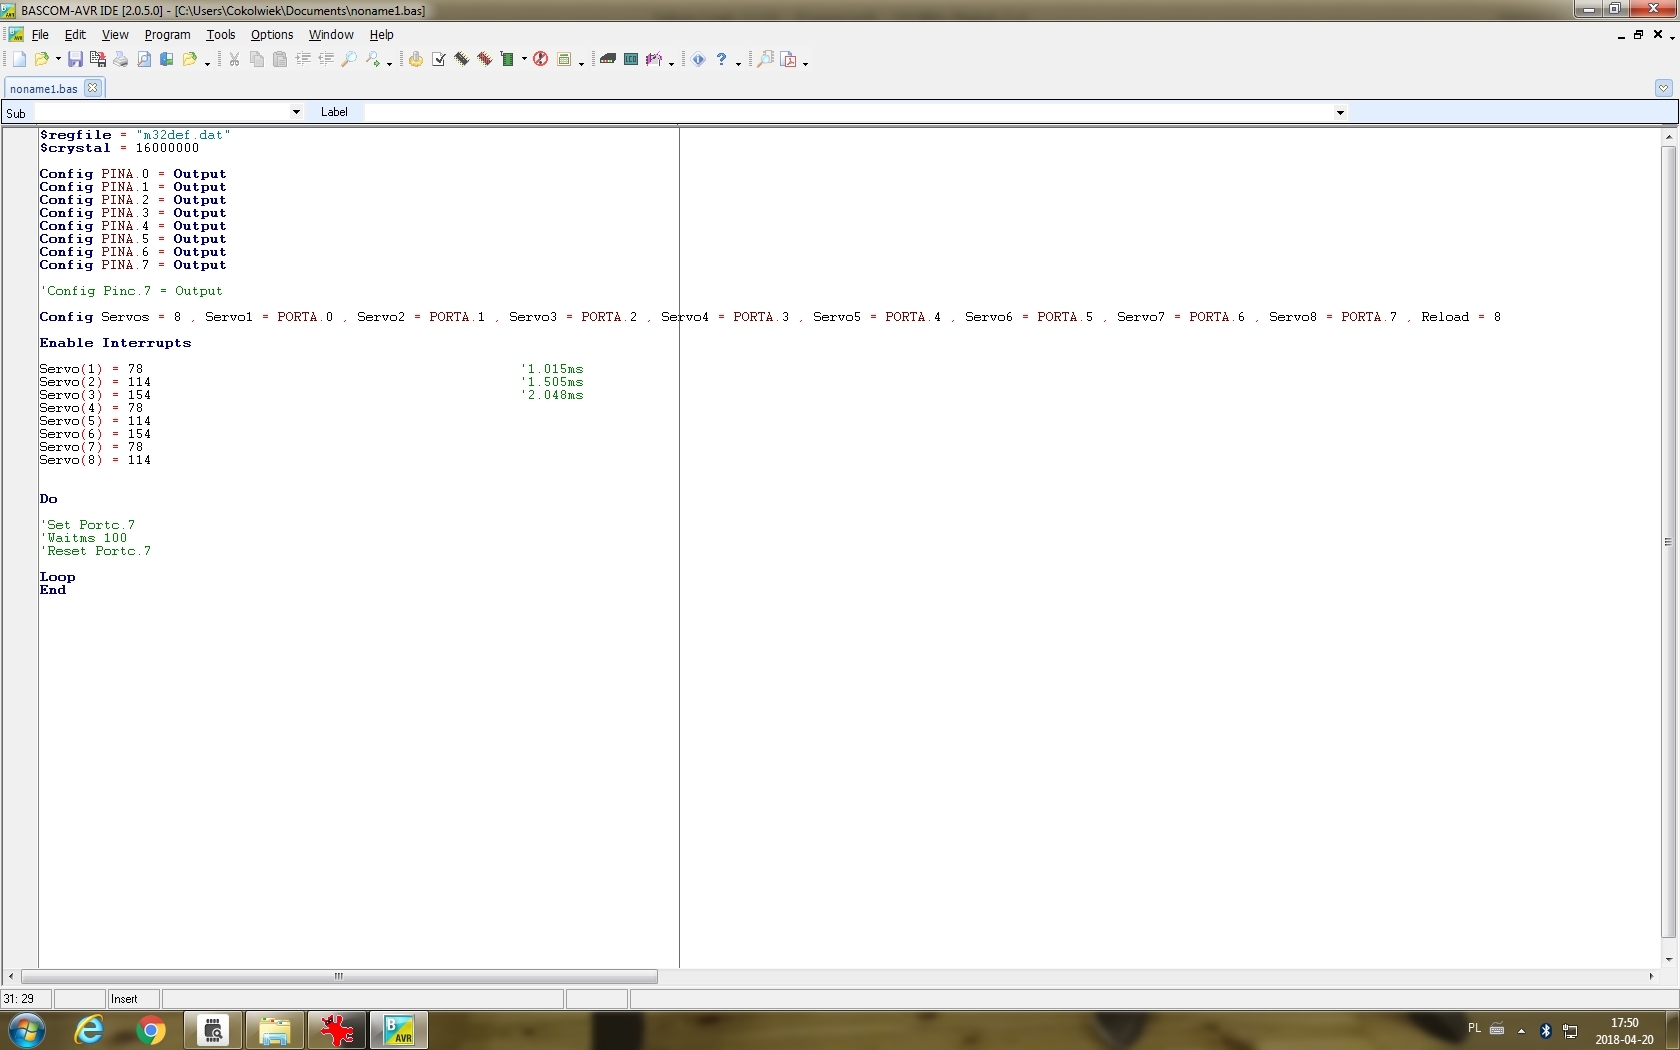Click the red circular stop-style toolbar icon
Screen dimensions: 1680x1050
pos(541,60)
